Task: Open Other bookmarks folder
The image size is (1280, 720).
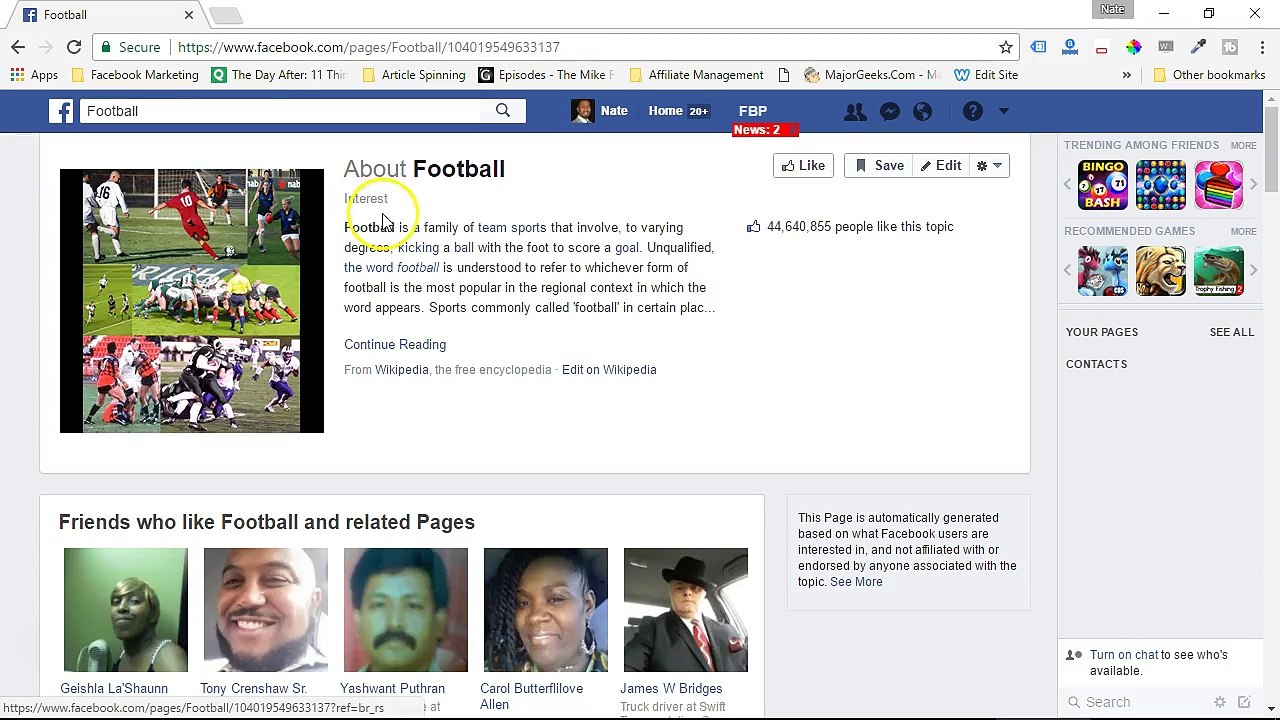Action: [x=1209, y=75]
